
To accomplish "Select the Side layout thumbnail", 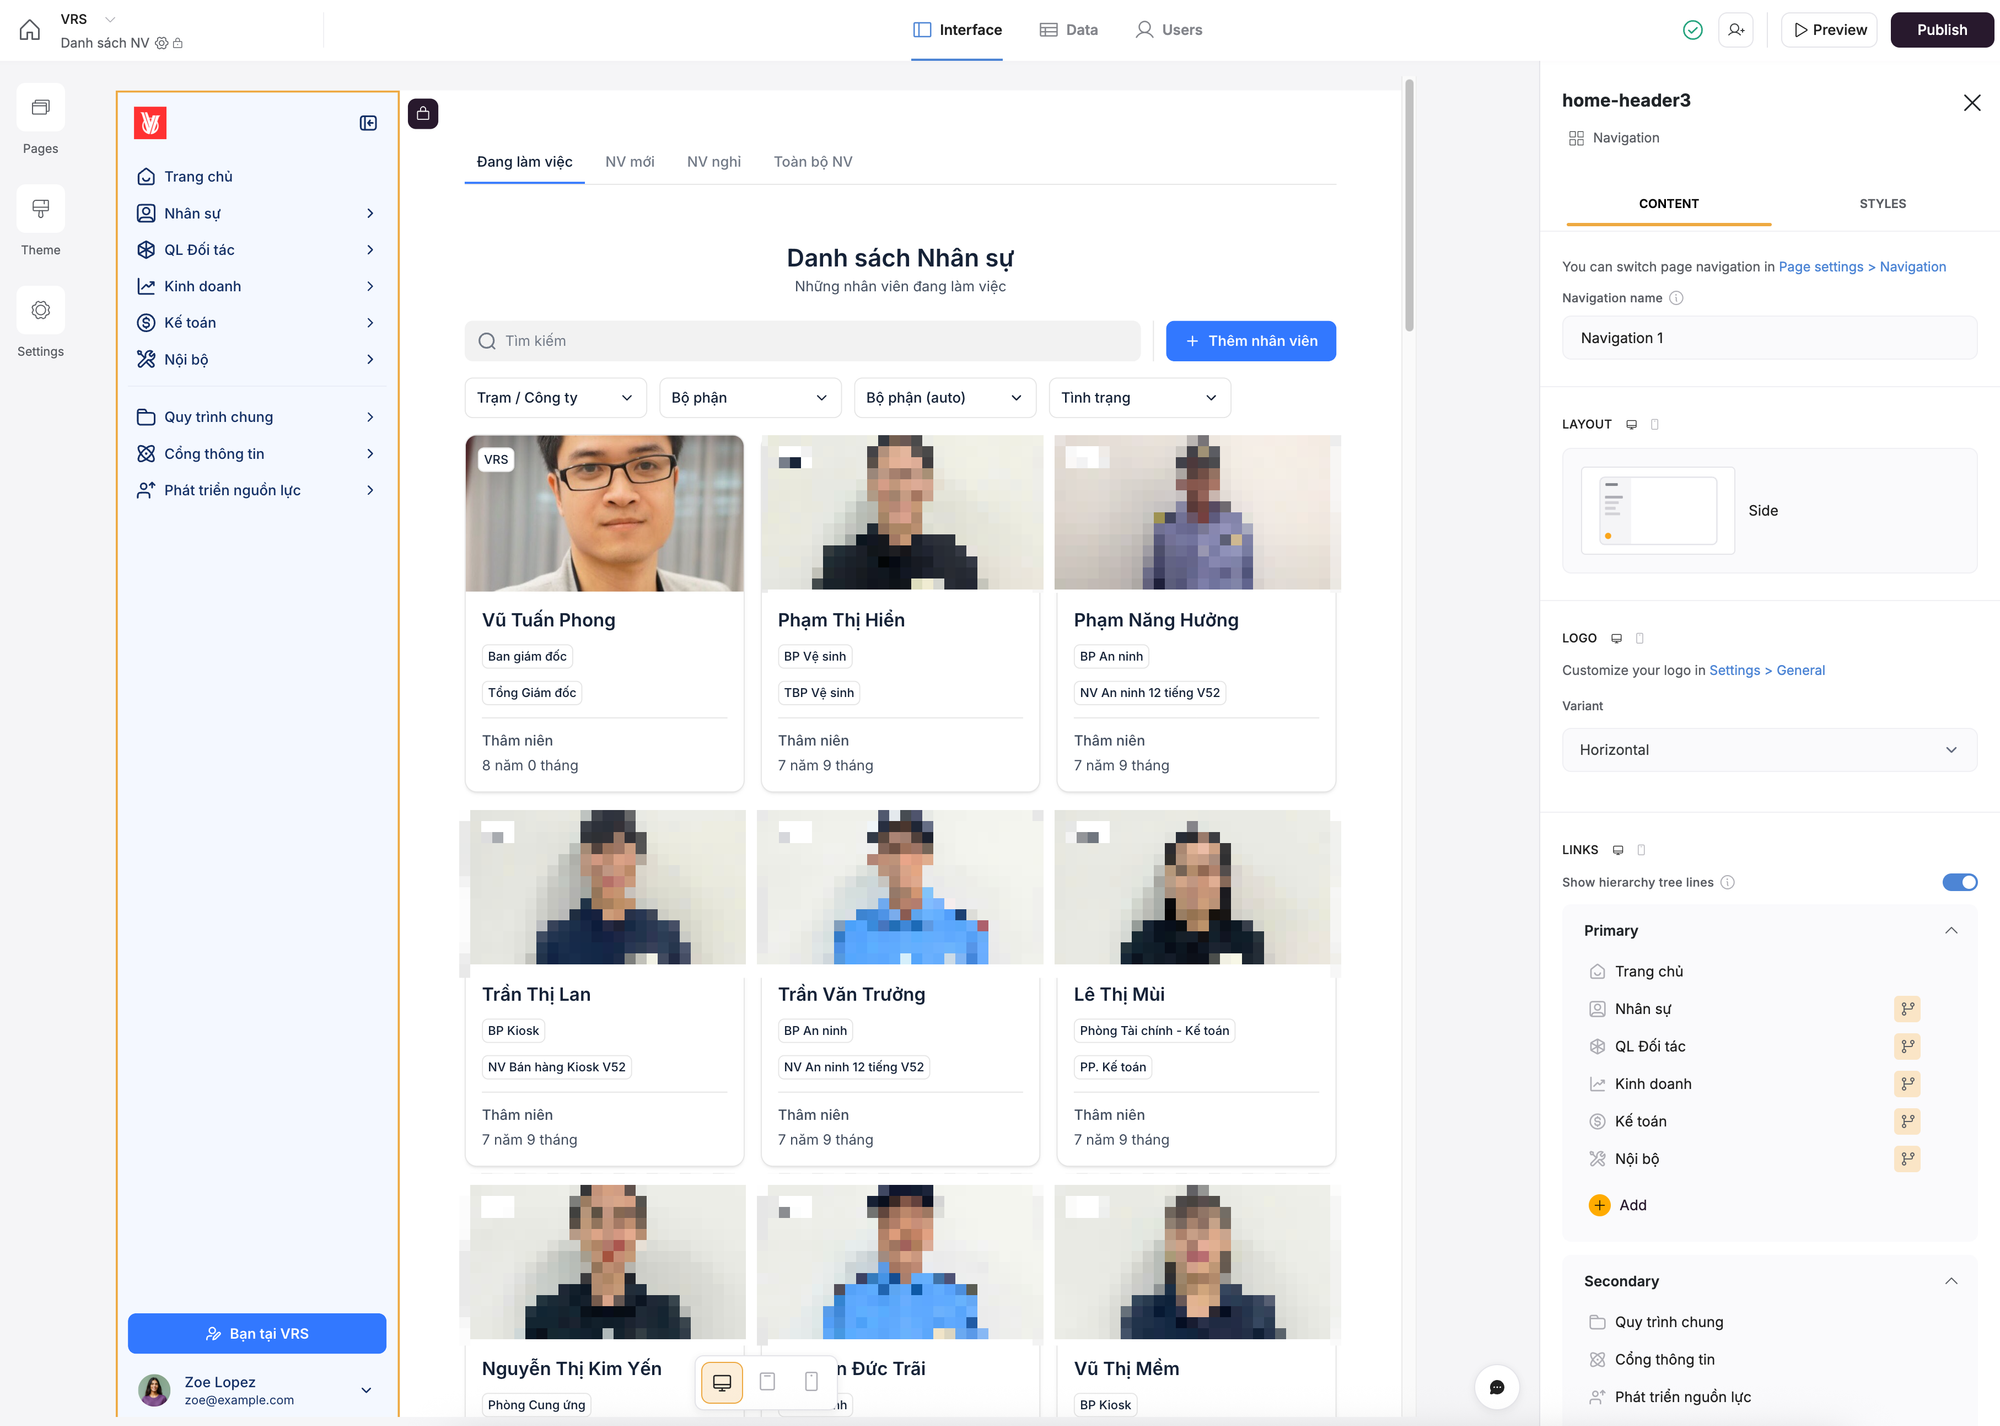I will click(x=1658, y=511).
